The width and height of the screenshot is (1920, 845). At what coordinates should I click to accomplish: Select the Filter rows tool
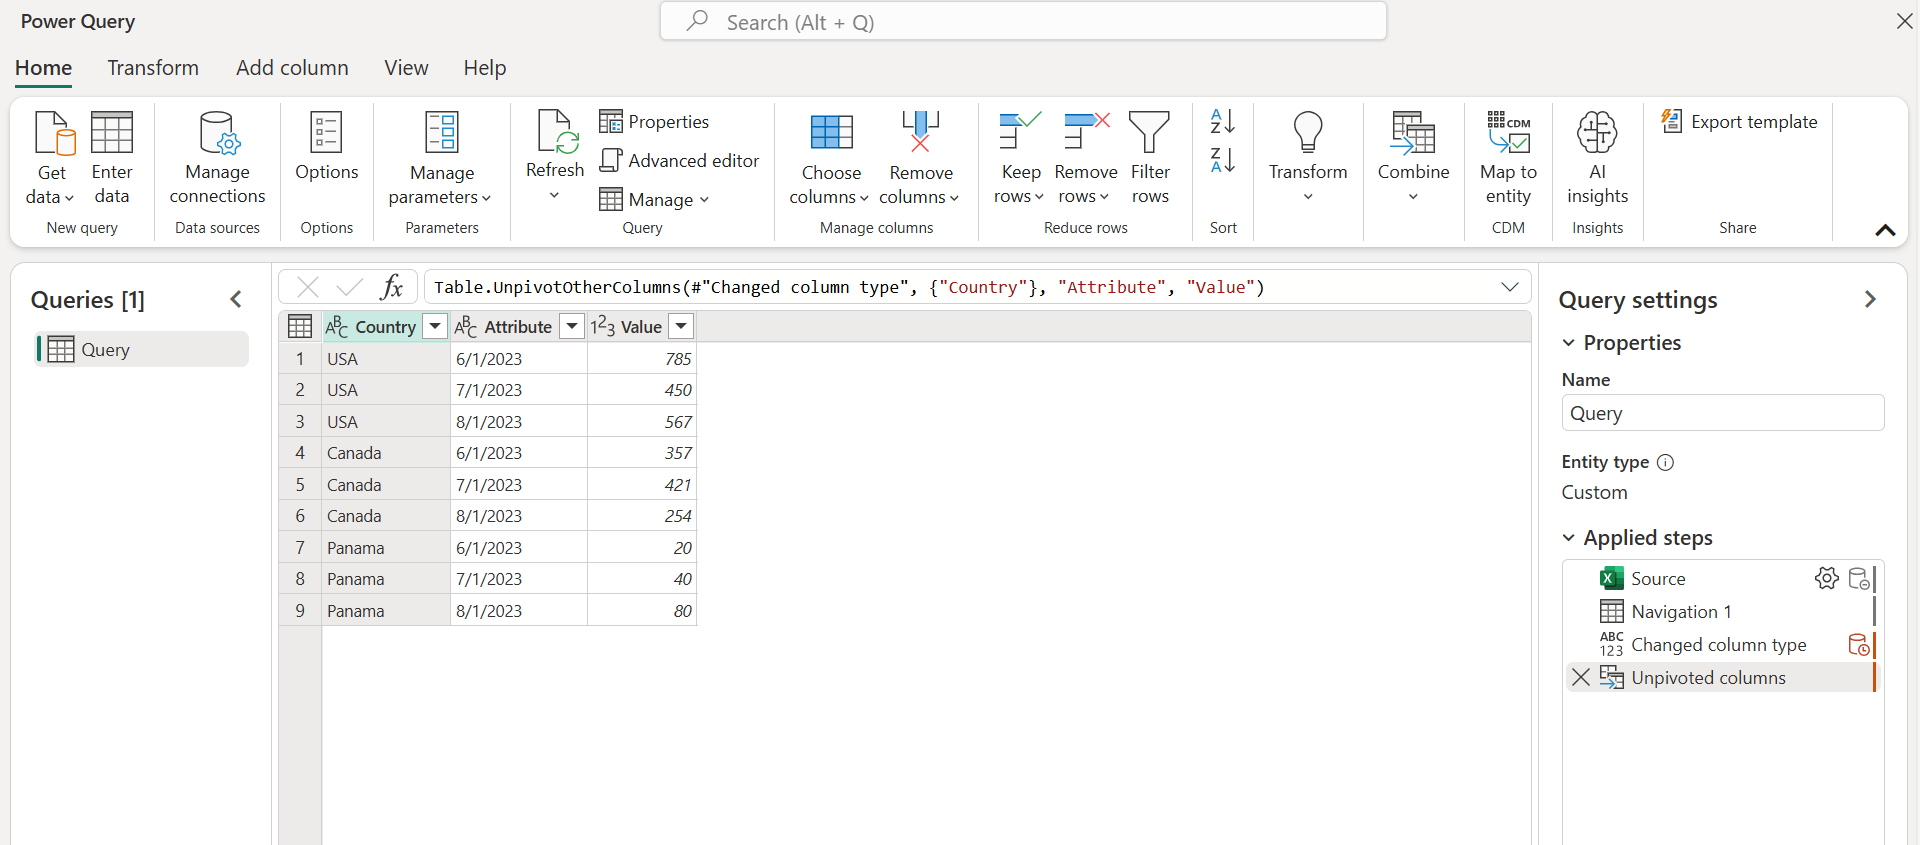(1150, 158)
